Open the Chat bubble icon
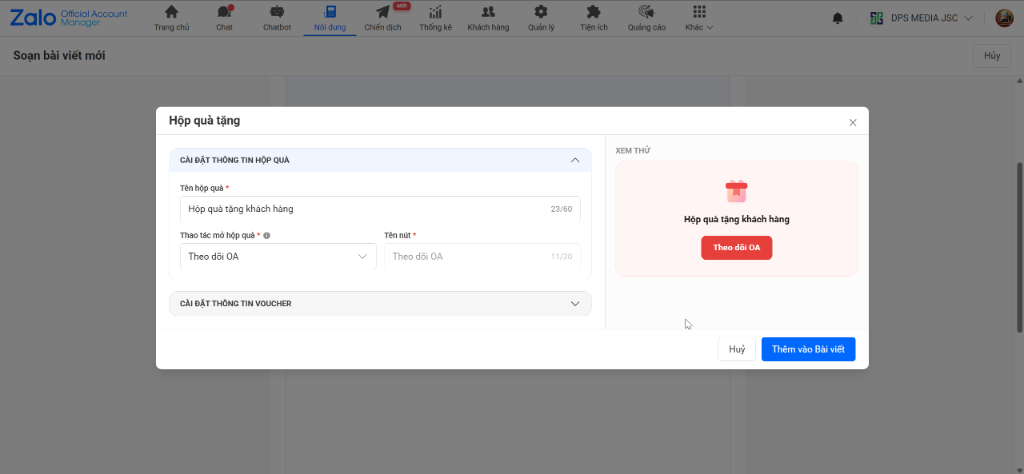1024x474 pixels. pos(225,12)
